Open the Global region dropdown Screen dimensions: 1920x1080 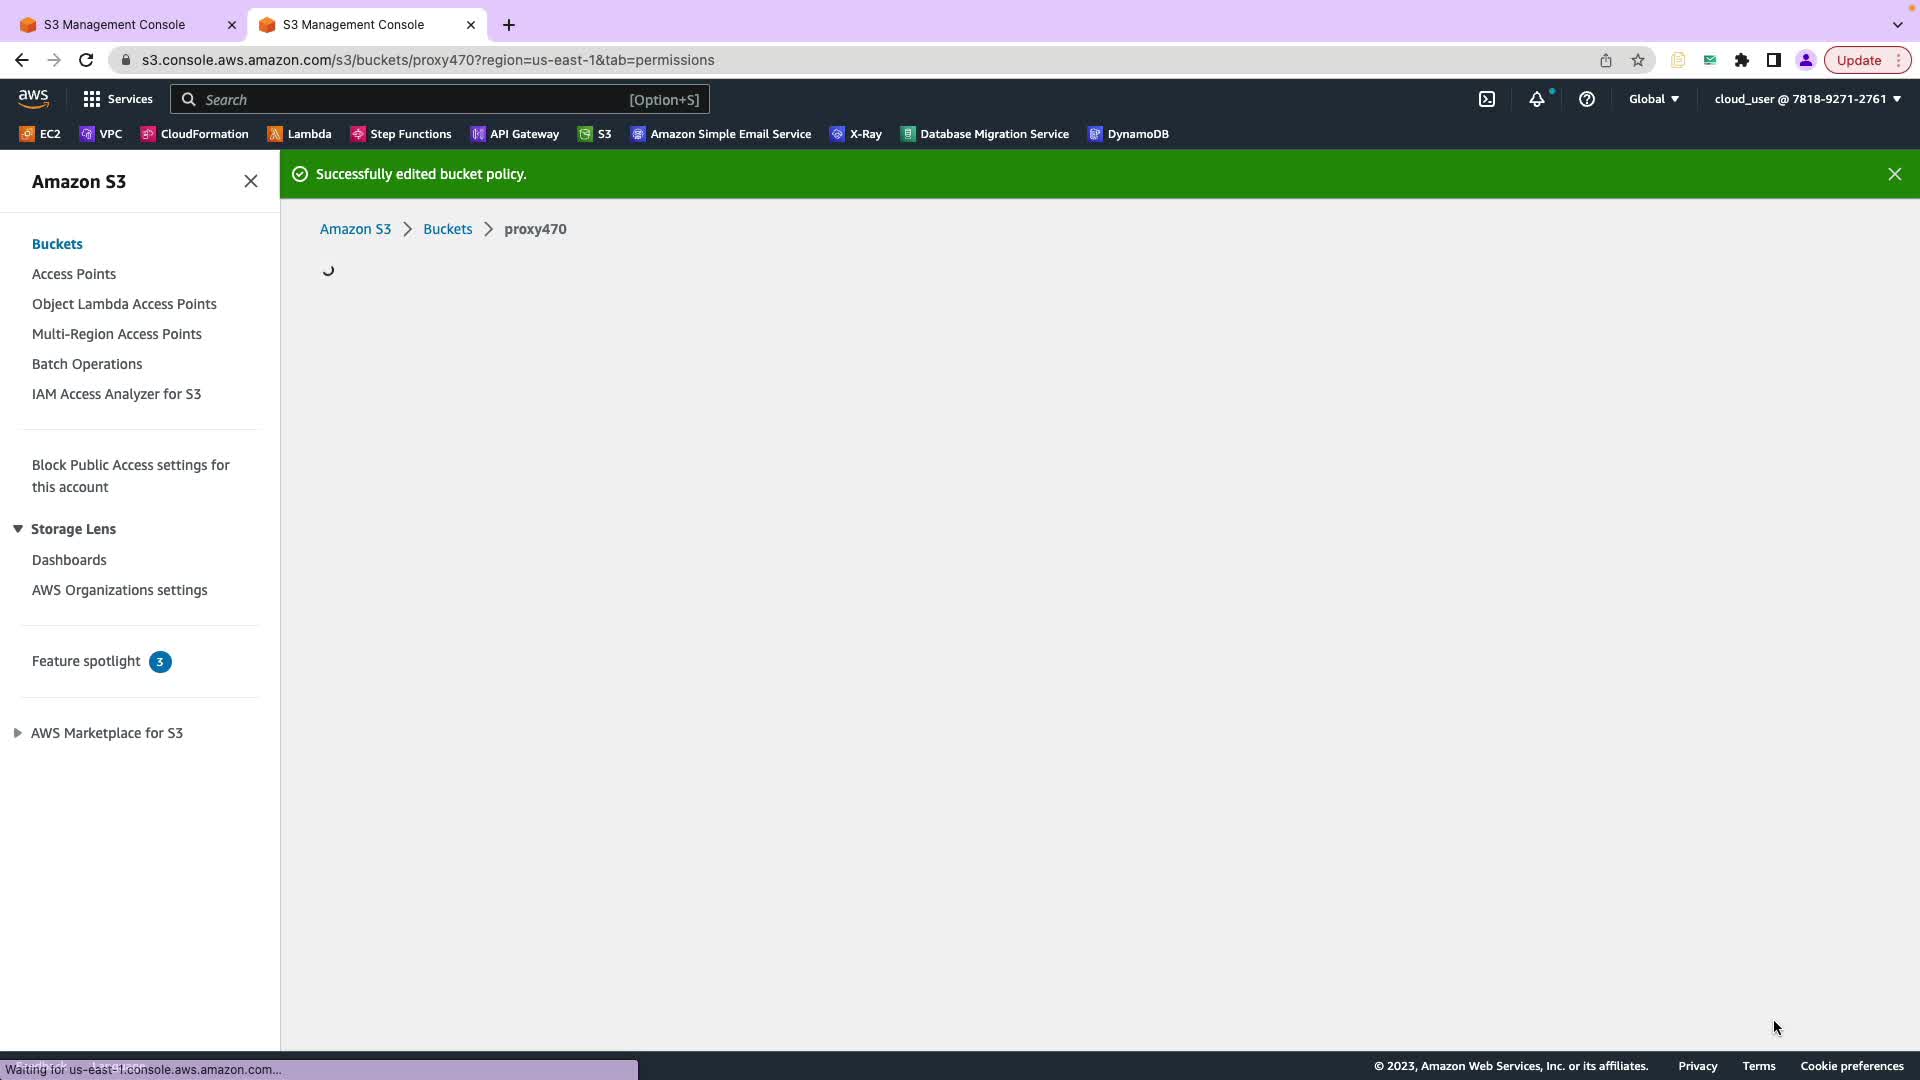click(1653, 99)
